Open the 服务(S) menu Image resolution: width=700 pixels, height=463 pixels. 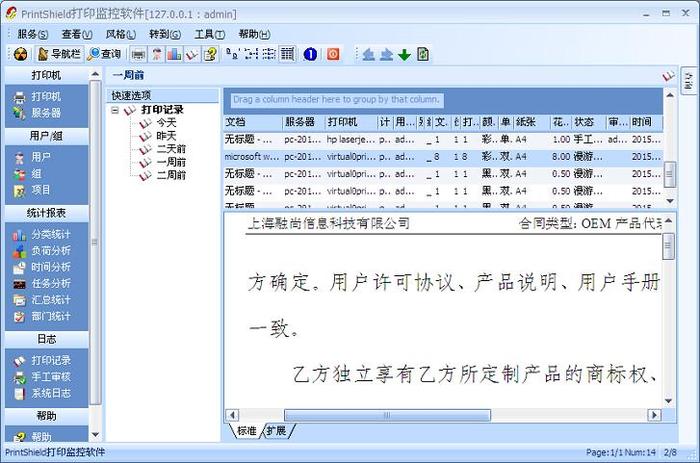click(33, 34)
